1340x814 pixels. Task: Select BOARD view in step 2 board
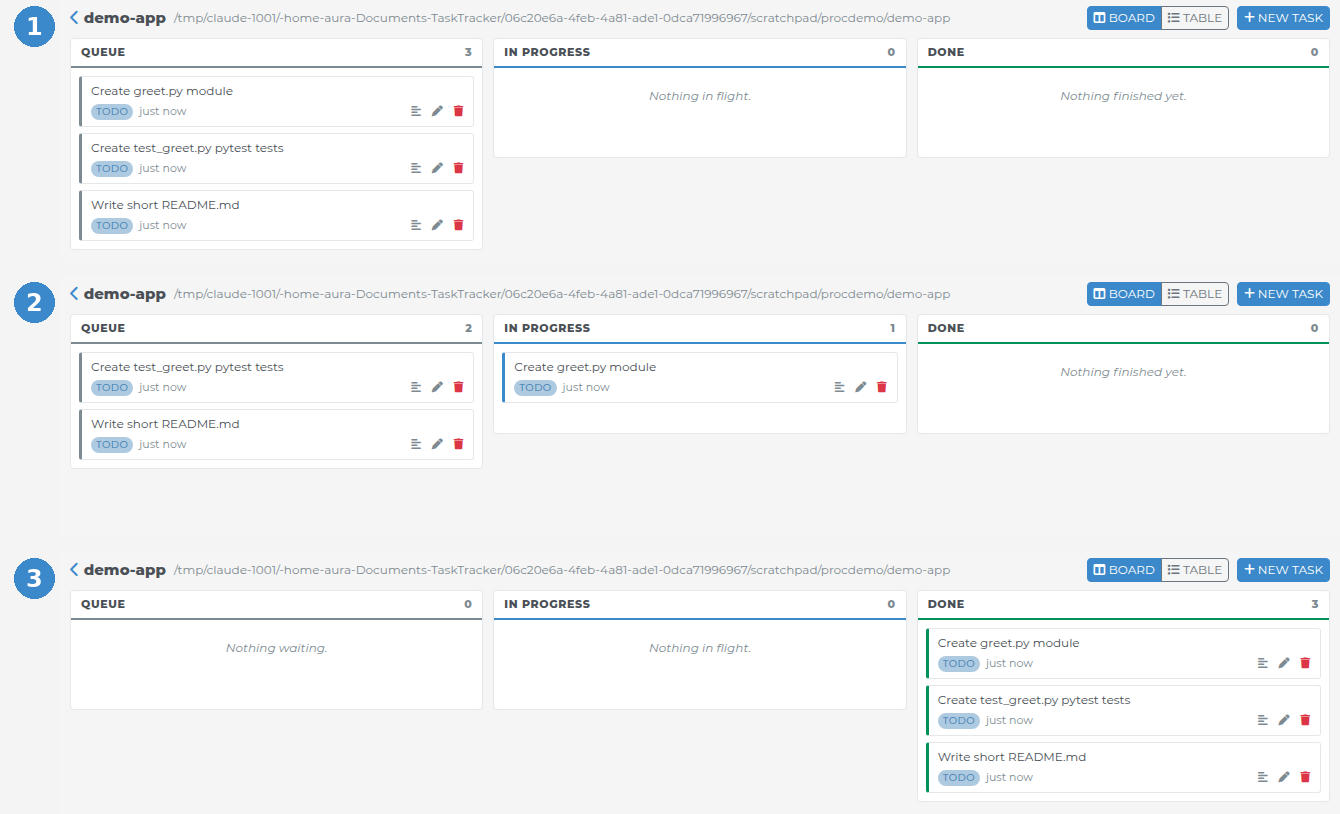tap(1124, 294)
